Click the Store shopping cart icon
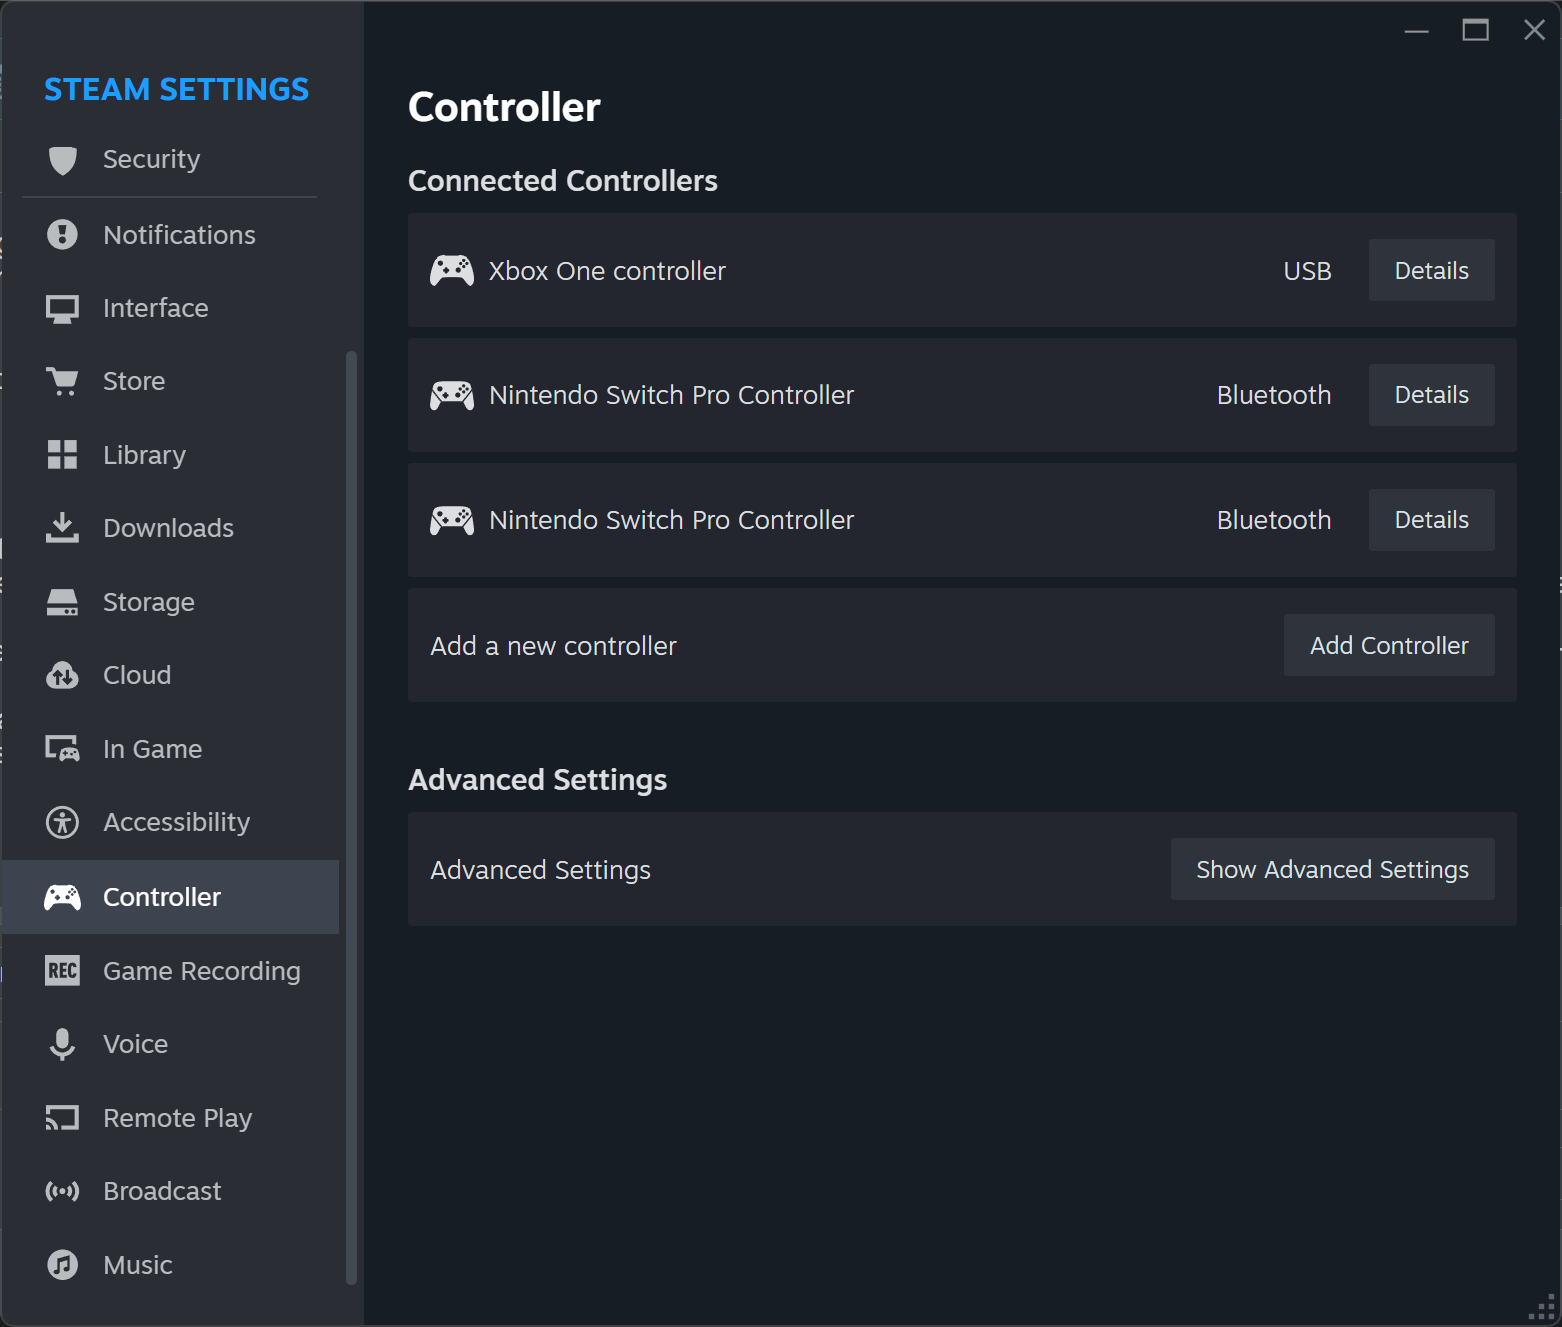Image resolution: width=1562 pixels, height=1327 pixels. point(62,381)
